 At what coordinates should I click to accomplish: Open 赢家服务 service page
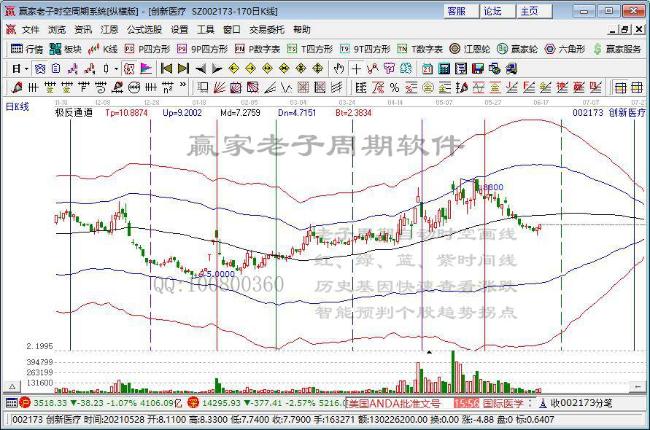(617, 49)
